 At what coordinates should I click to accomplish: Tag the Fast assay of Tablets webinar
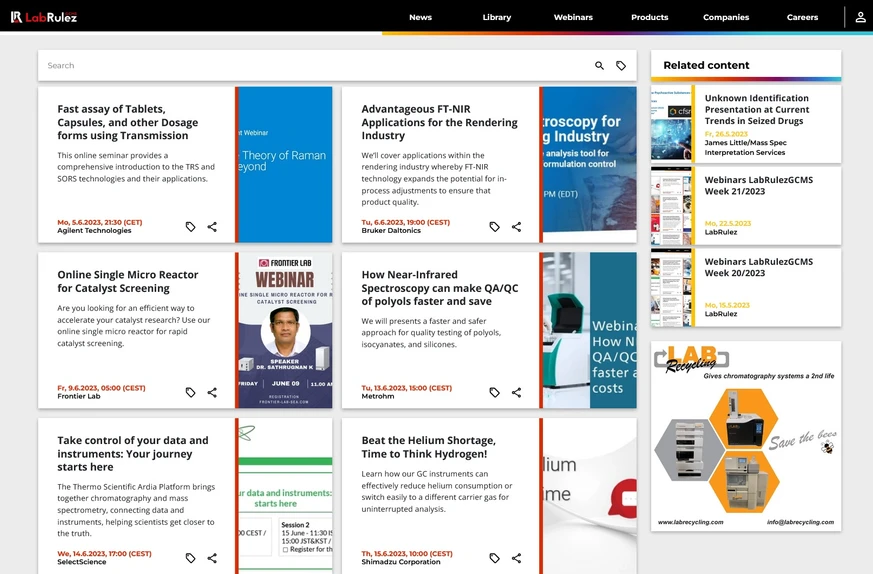click(190, 227)
